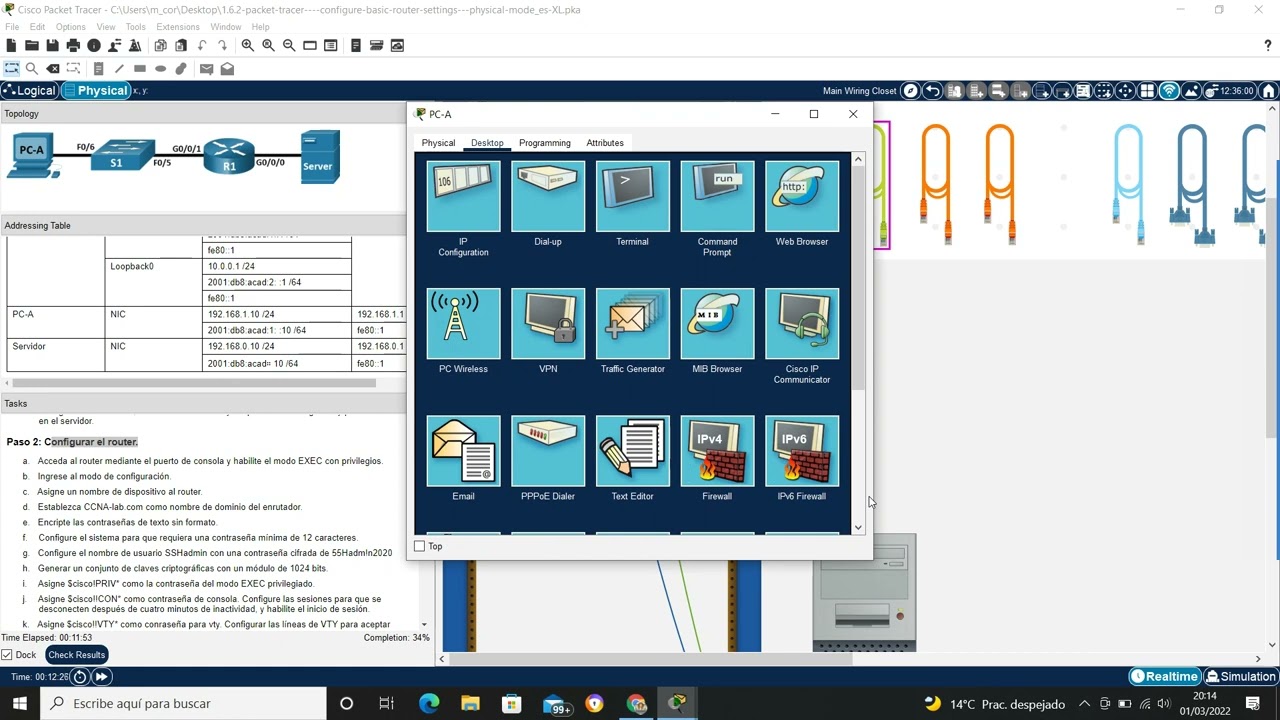Click the Check Results button

click(x=77, y=655)
